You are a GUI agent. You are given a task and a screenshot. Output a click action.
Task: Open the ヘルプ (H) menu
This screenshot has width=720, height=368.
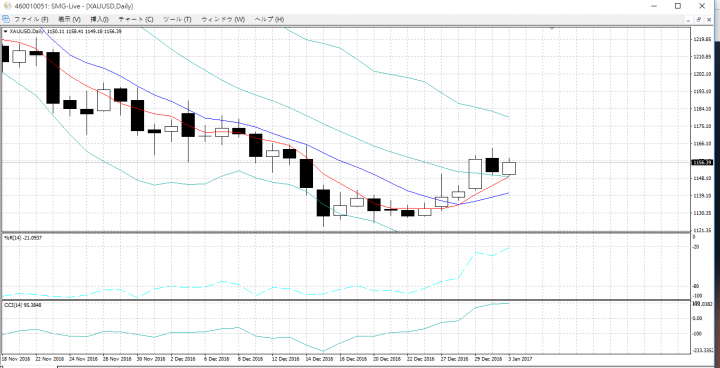269,19
